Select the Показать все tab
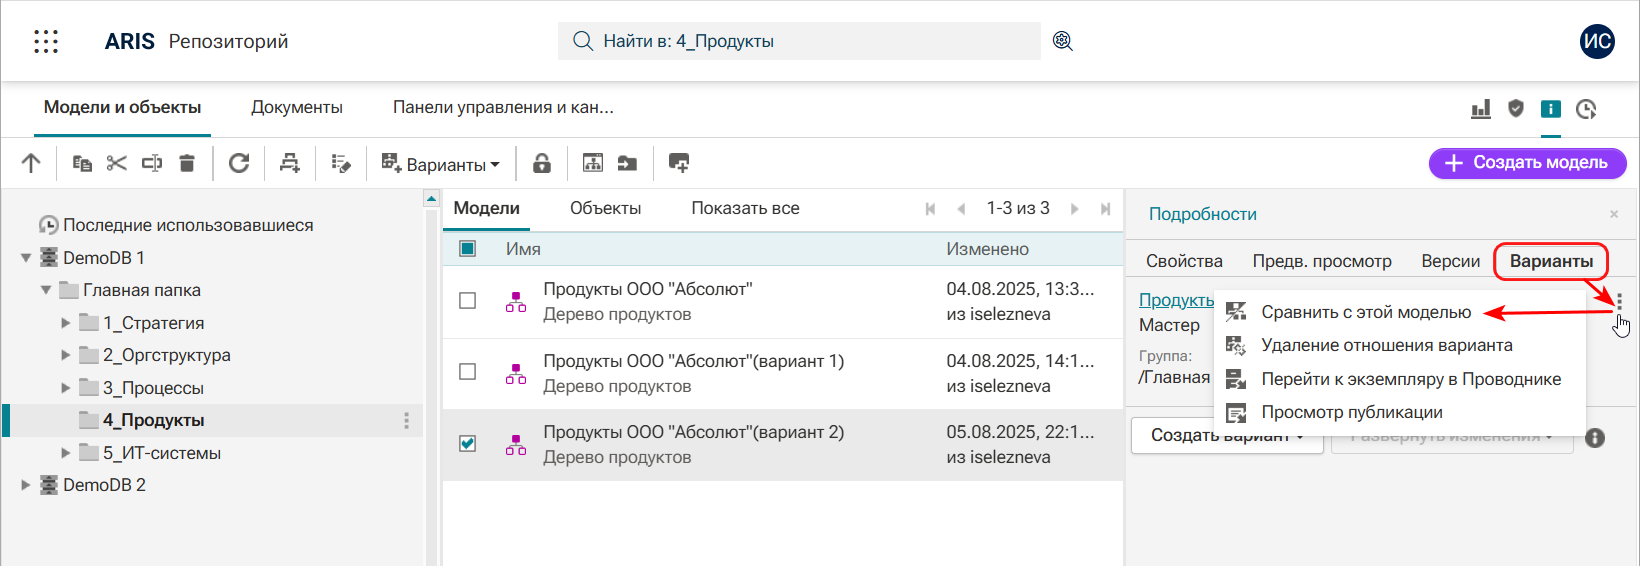Viewport: 1640px width, 566px height. (x=745, y=209)
